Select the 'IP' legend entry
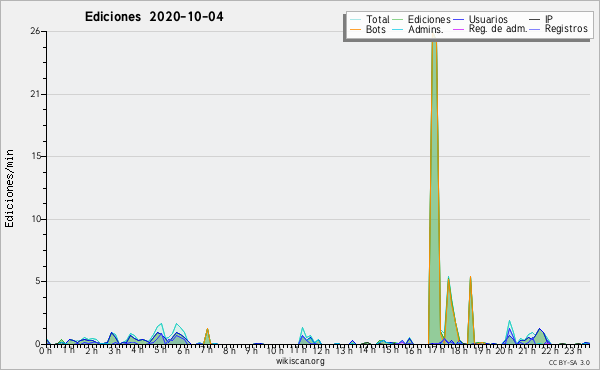Viewport: 600px width, 370px height. (549, 19)
